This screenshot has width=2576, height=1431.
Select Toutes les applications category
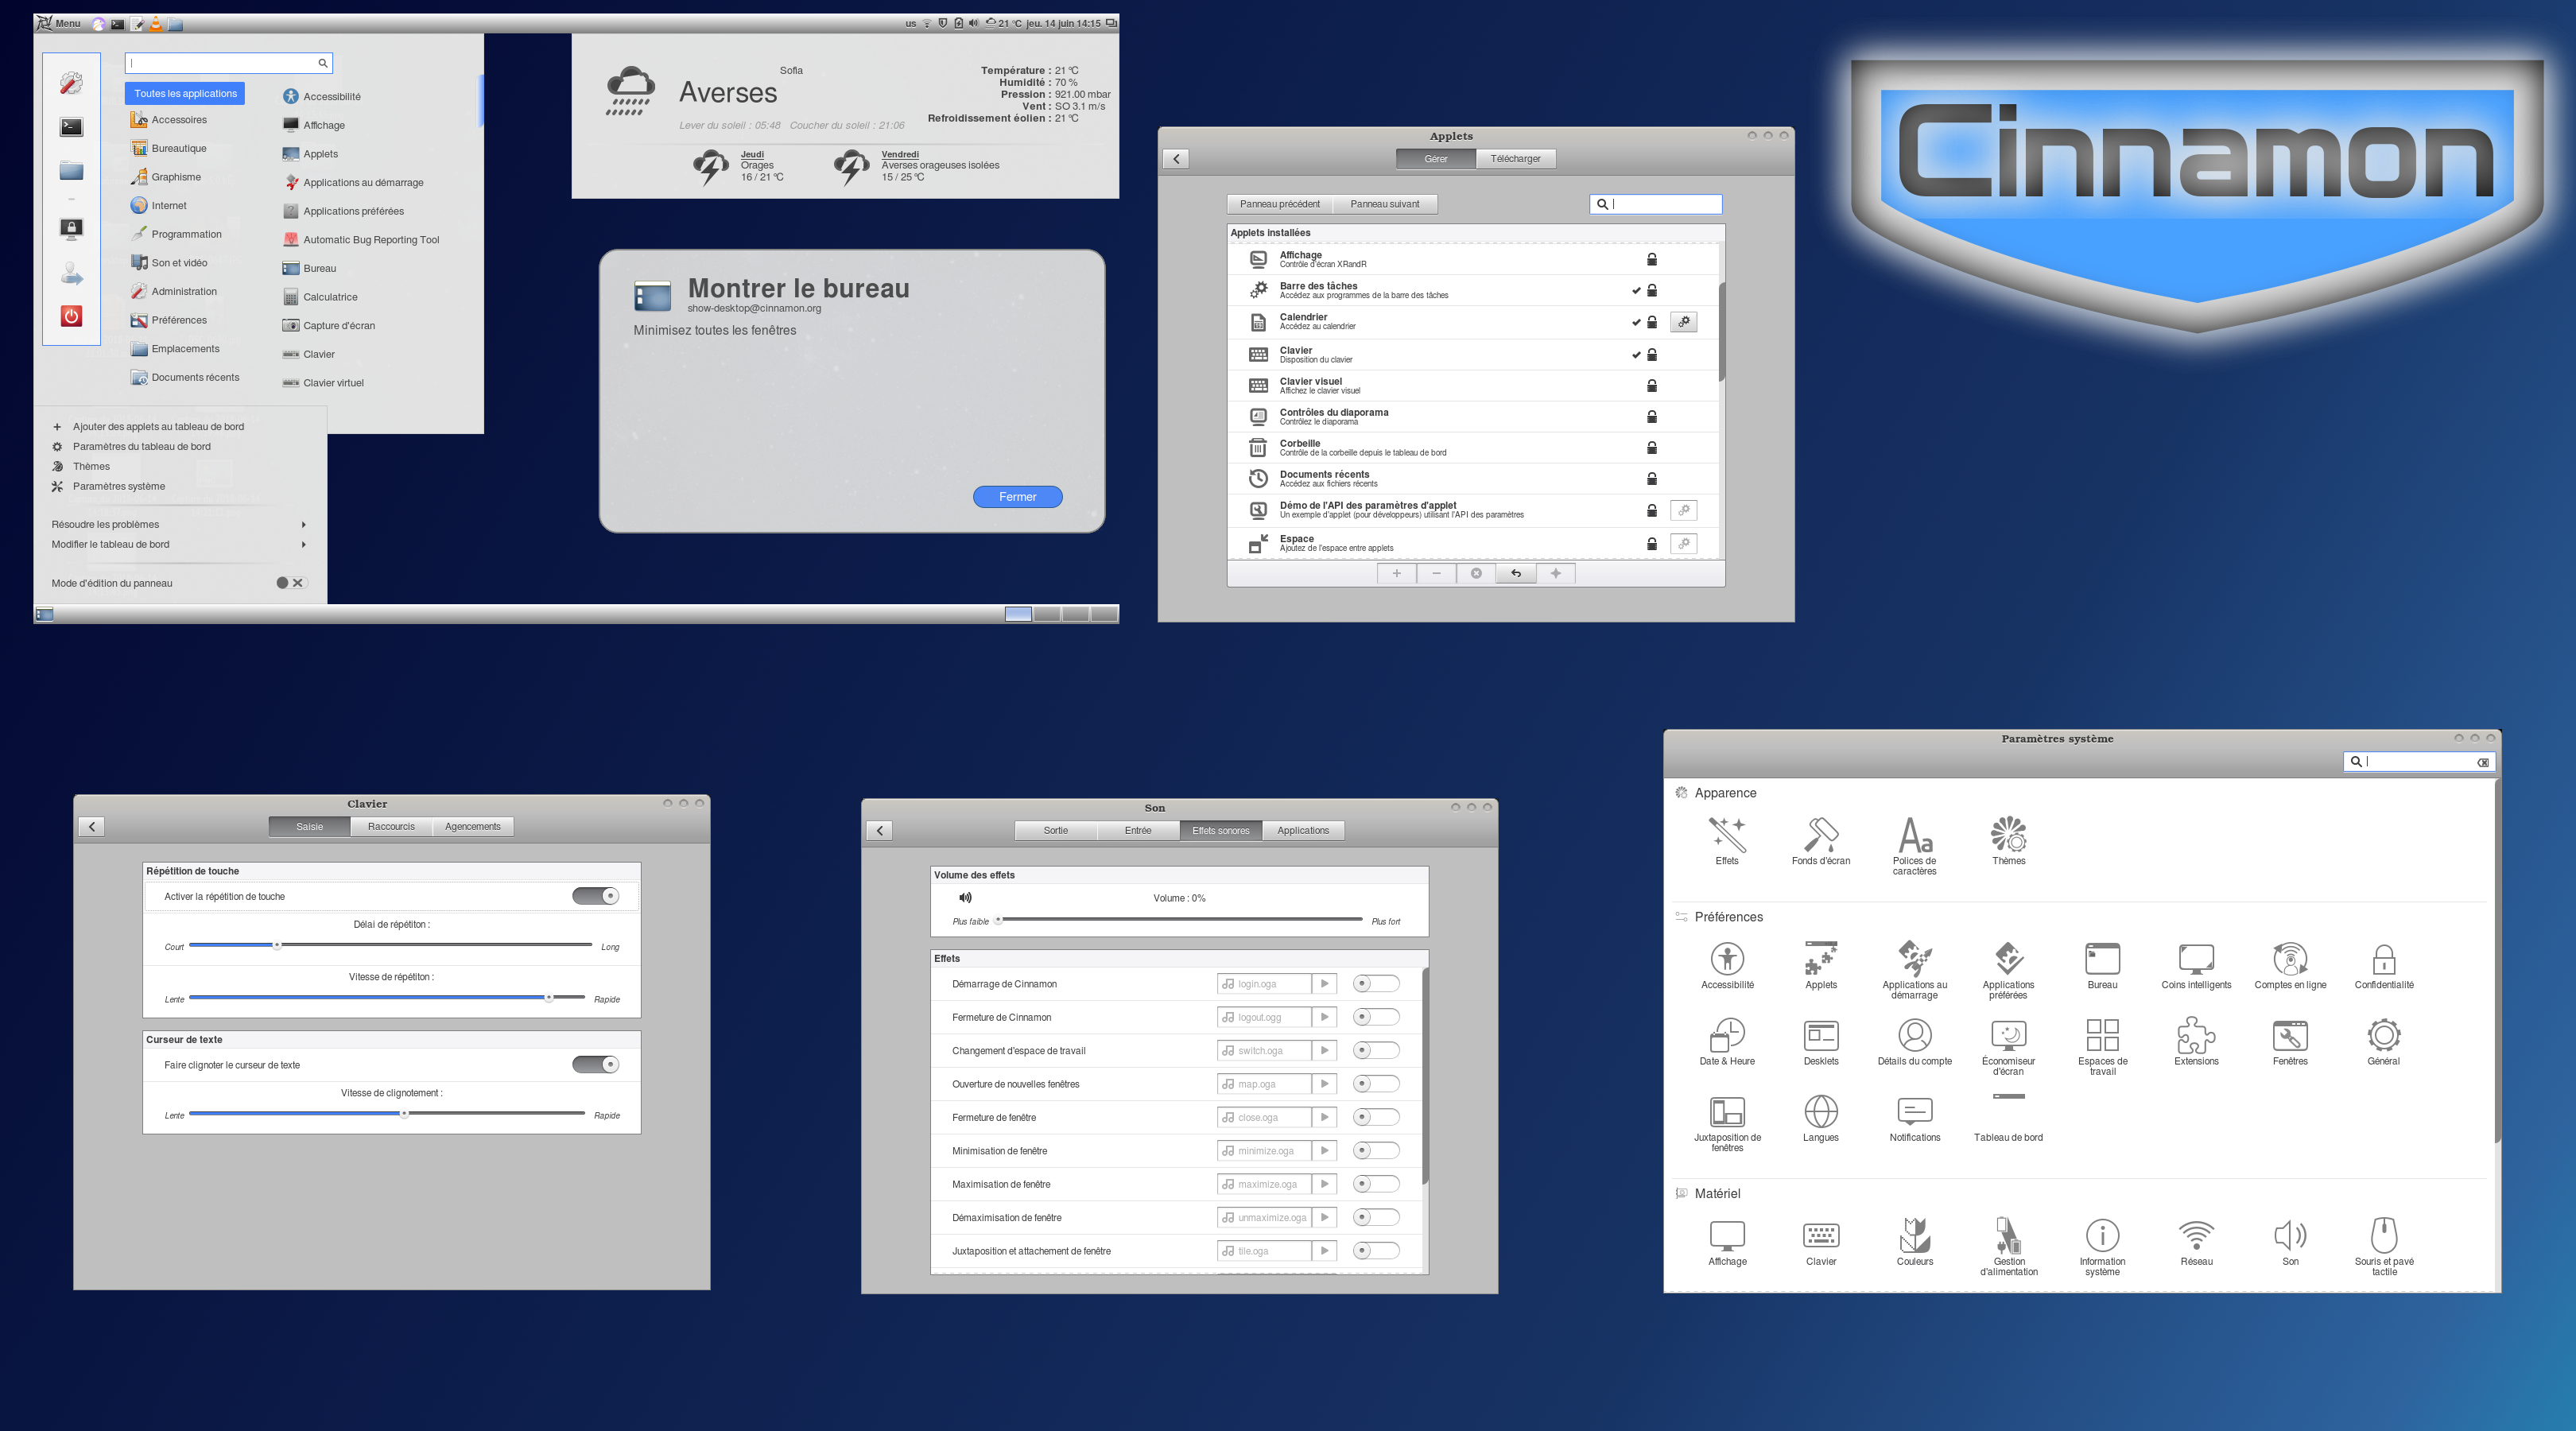click(x=185, y=93)
